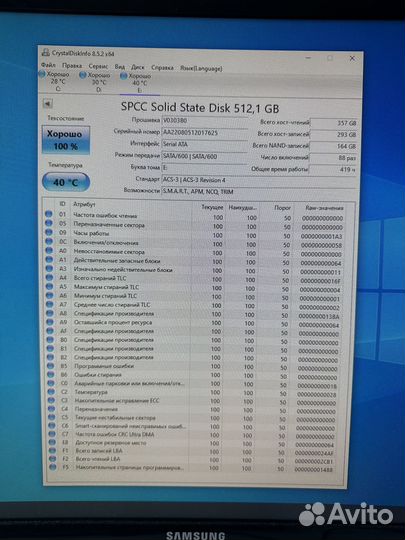The height and width of the screenshot is (540, 405).
Task: Click status icon of Ошибки стирания row
Action: click(51, 374)
